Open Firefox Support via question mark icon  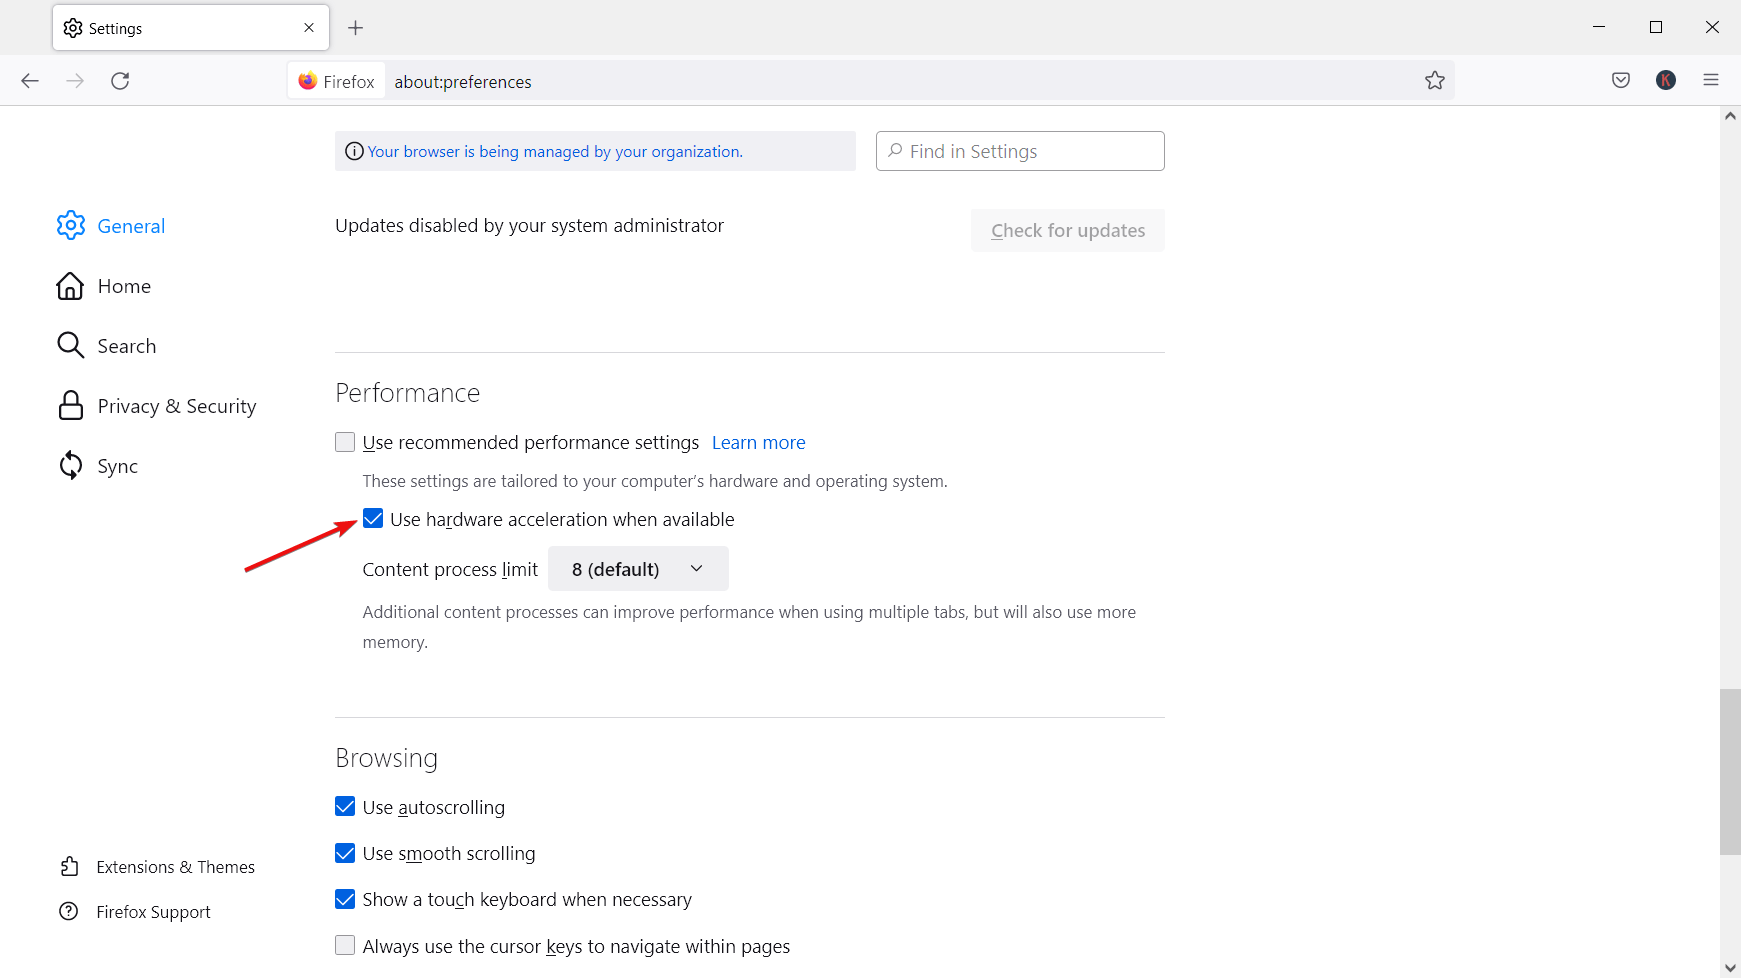(68, 911)
